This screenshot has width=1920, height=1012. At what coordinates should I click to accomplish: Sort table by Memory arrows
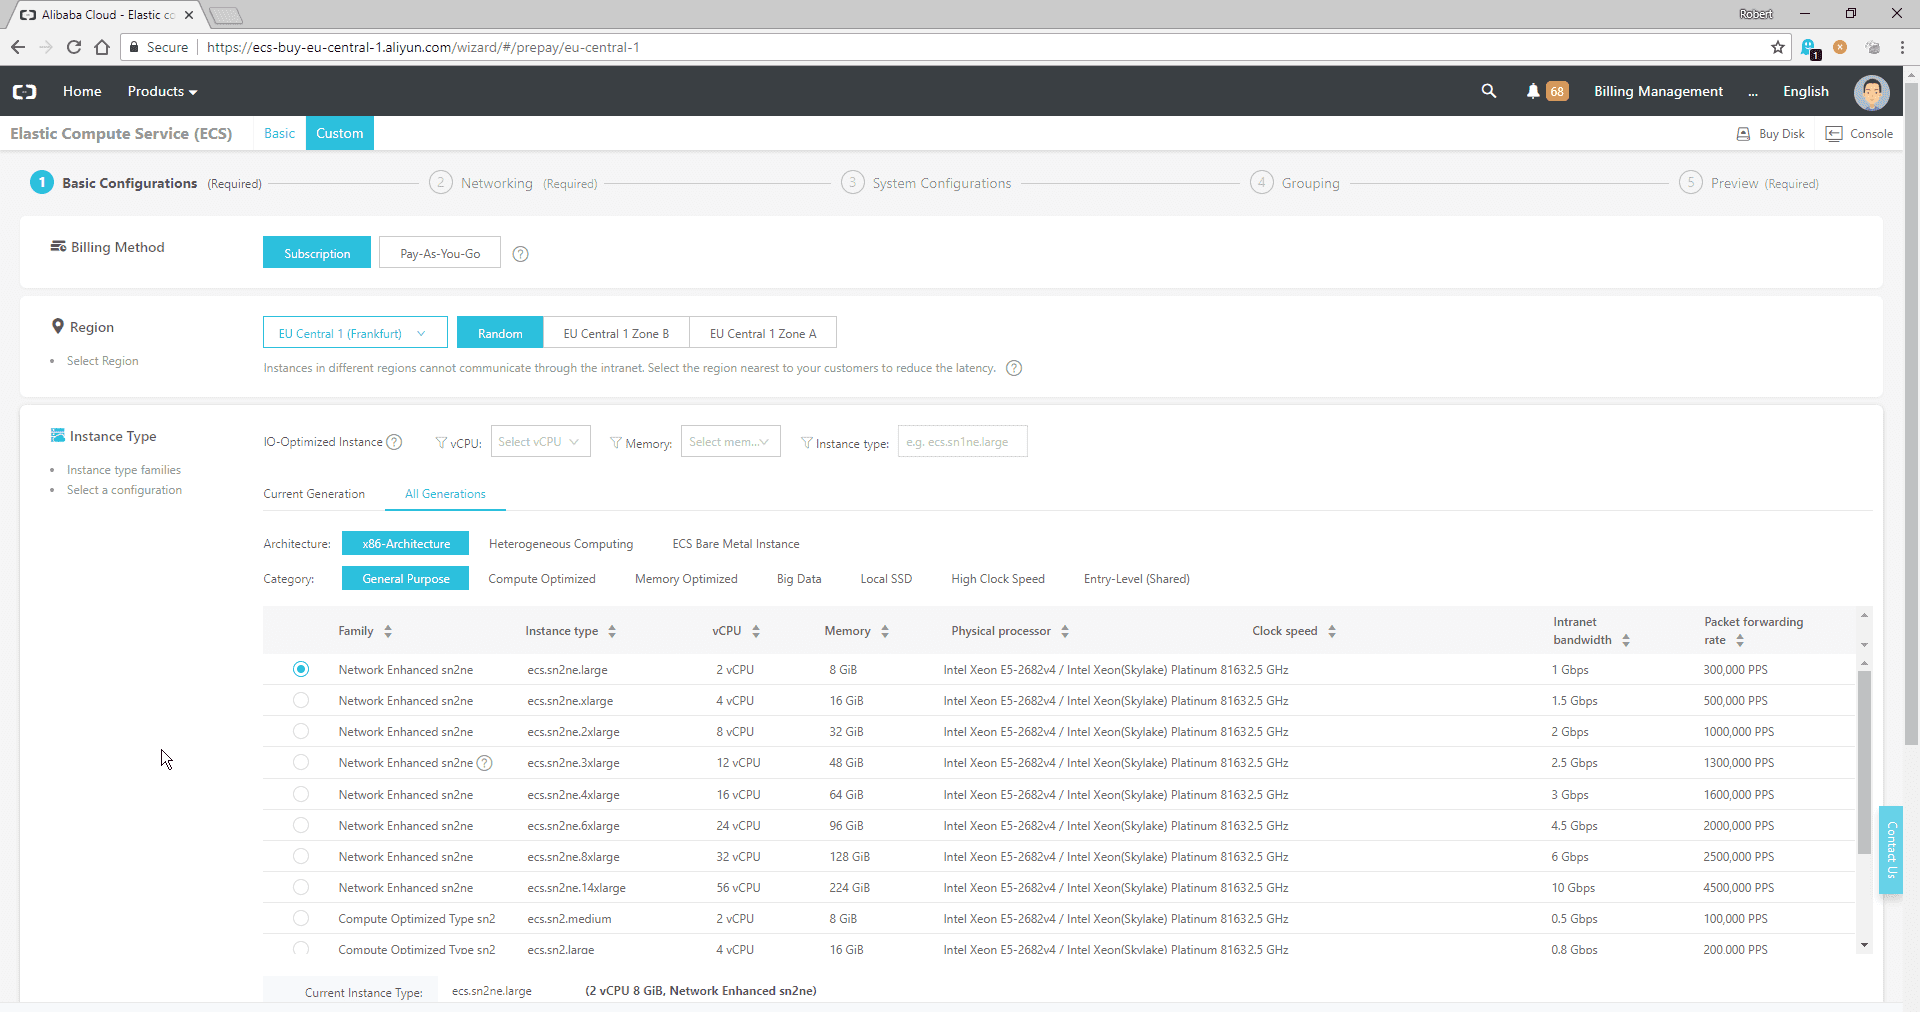tap(885, 631)
